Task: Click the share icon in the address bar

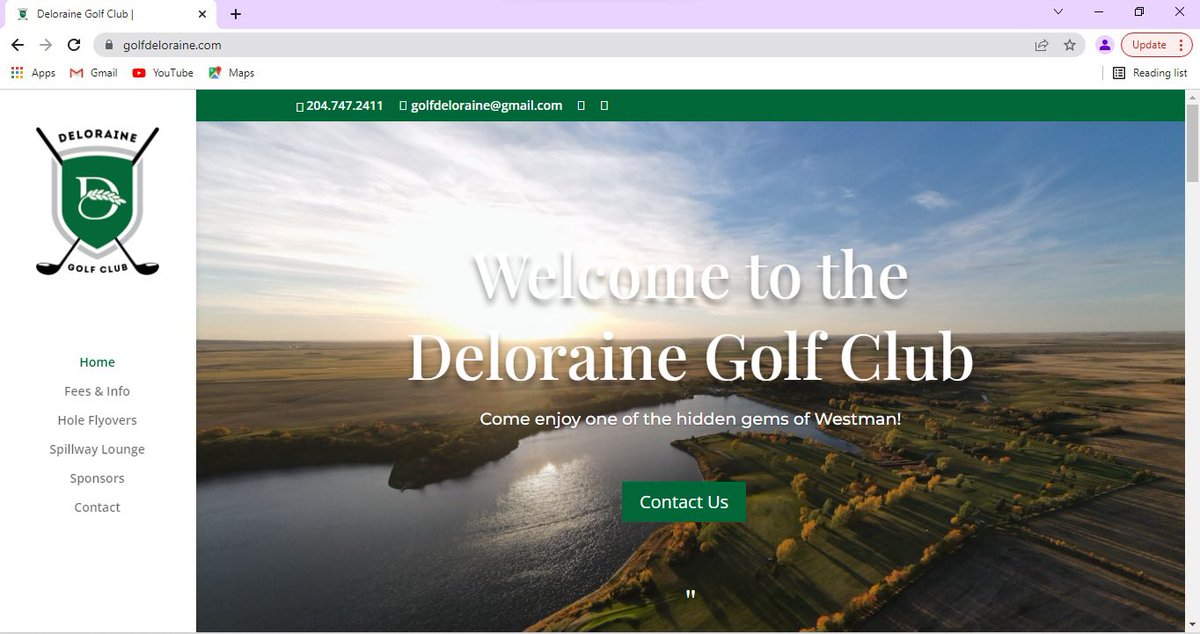Action: click(1041, 44)
